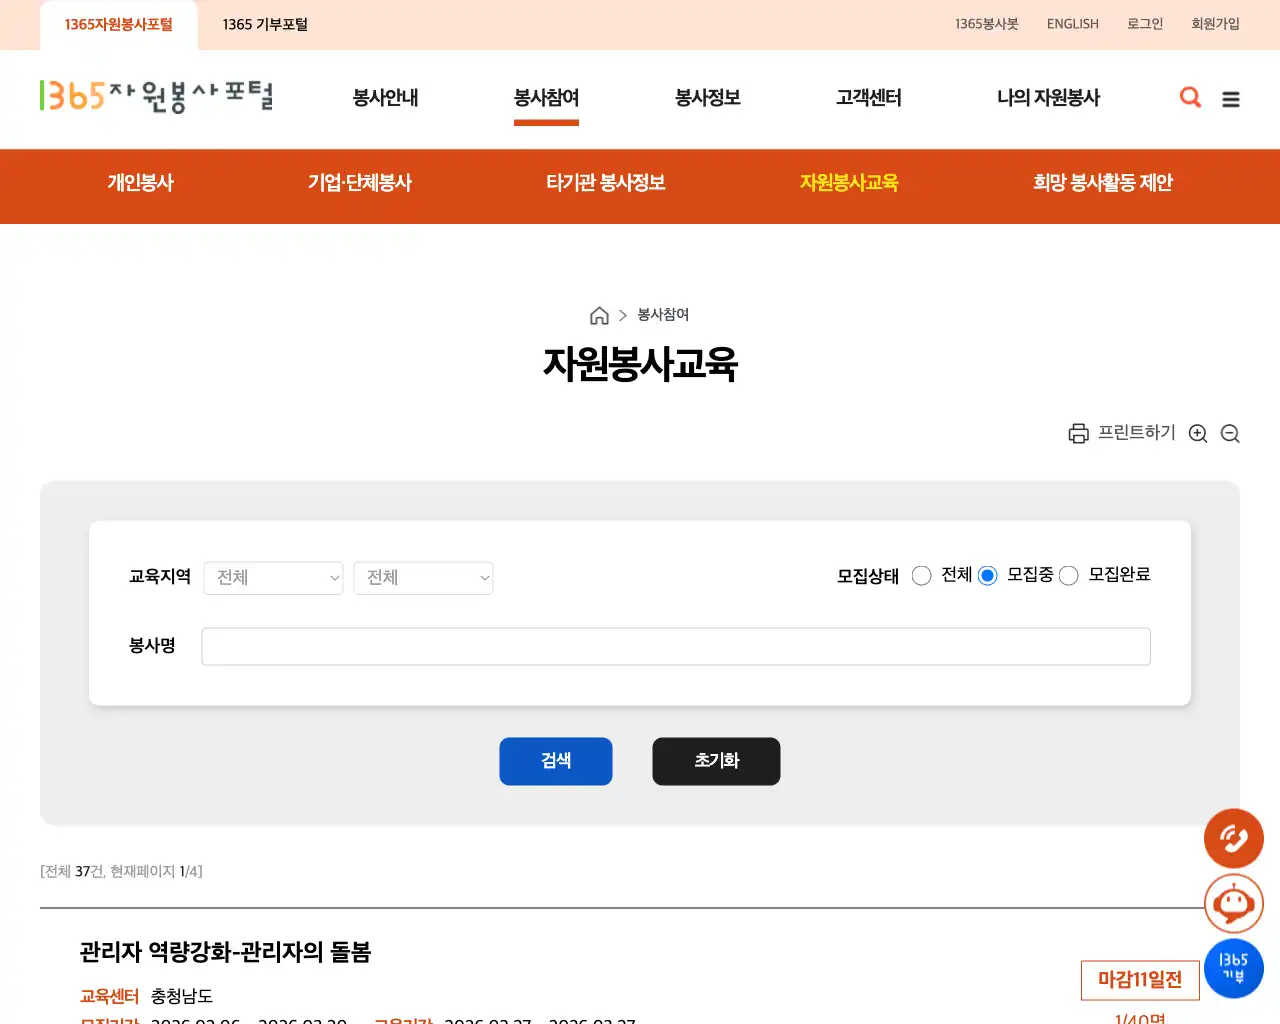Click the home icon in the breadcrumb
This screenshot has width=1280, height=1024.
coord(600,315)
